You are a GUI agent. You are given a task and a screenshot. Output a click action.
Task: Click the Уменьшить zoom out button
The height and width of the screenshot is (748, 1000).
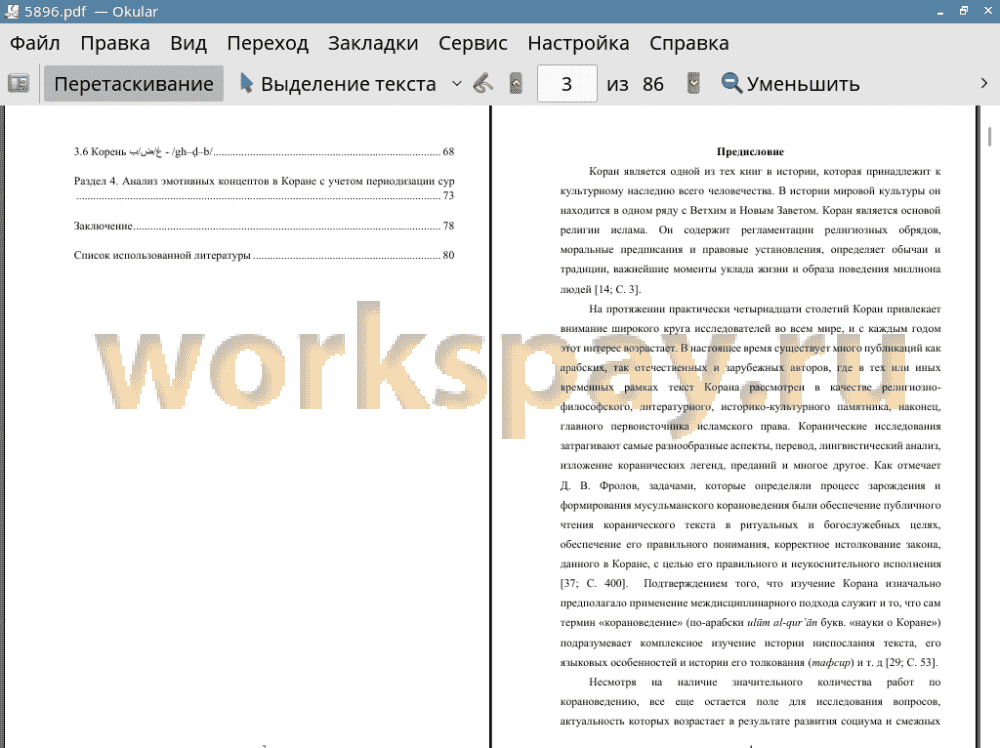click(x=790, y=84)
